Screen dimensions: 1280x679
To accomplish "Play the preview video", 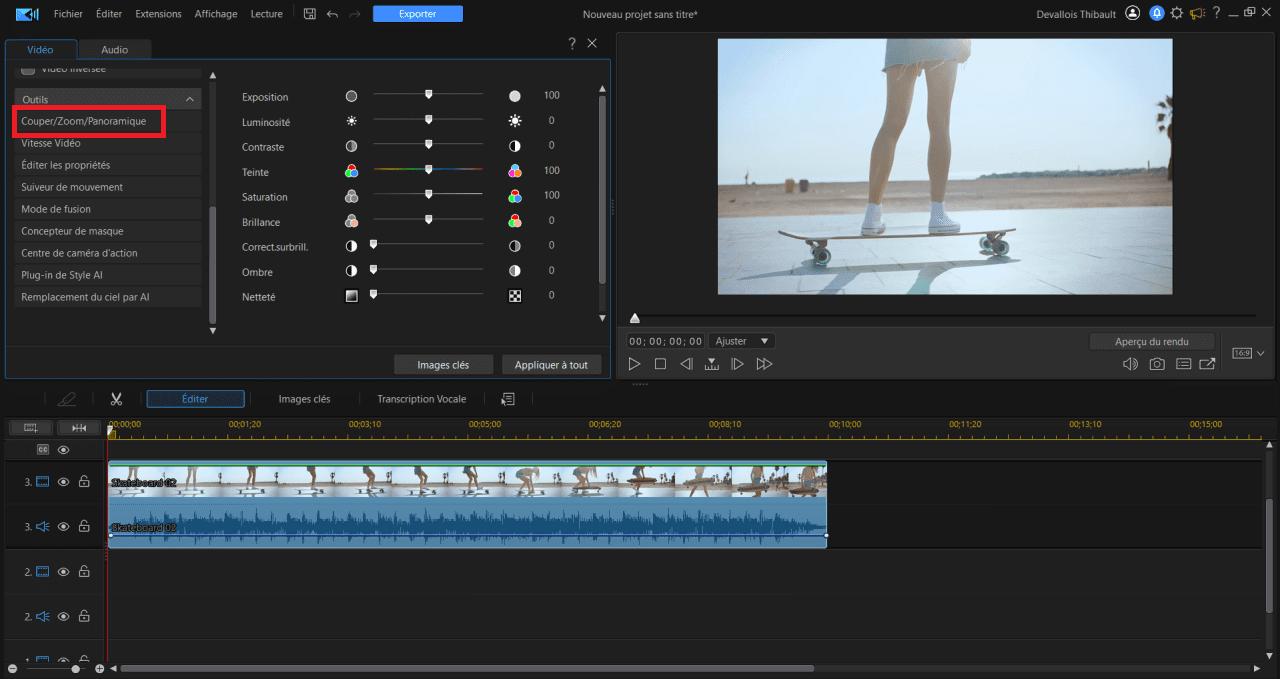I will pyautogui.click(x=634, y=364).
